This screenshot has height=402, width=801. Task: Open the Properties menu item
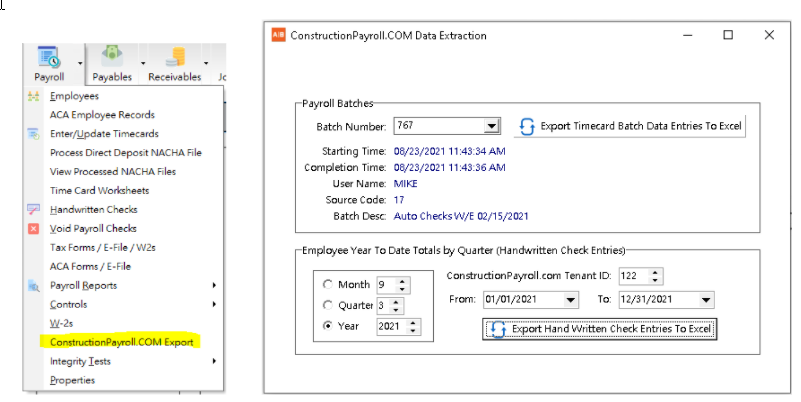coord(72,380)
